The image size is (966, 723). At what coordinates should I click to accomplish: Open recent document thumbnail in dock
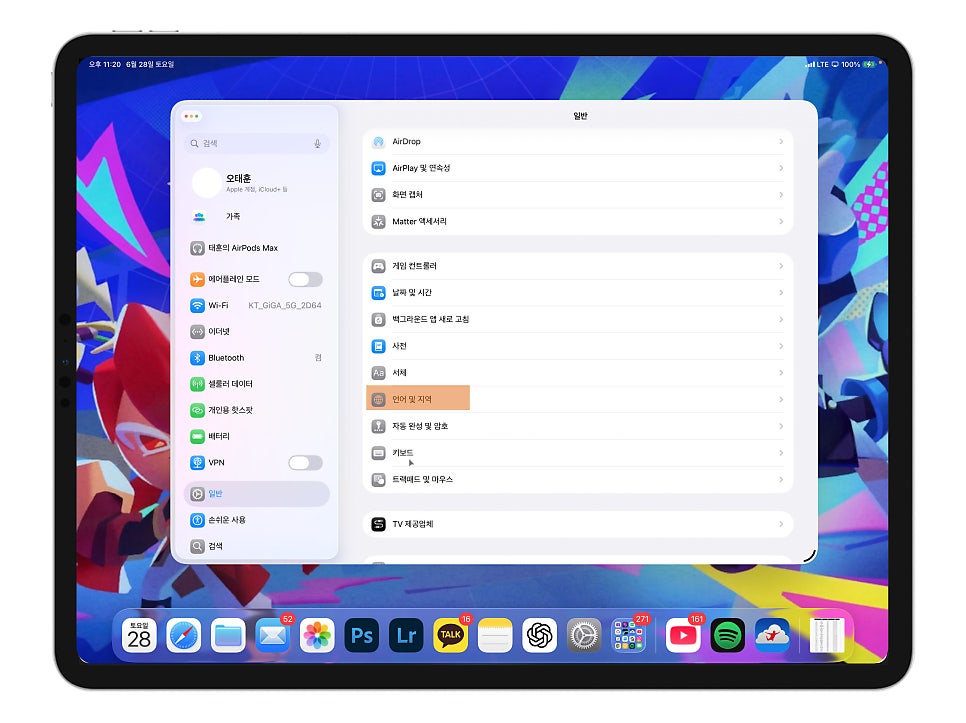tap(826, 636)
